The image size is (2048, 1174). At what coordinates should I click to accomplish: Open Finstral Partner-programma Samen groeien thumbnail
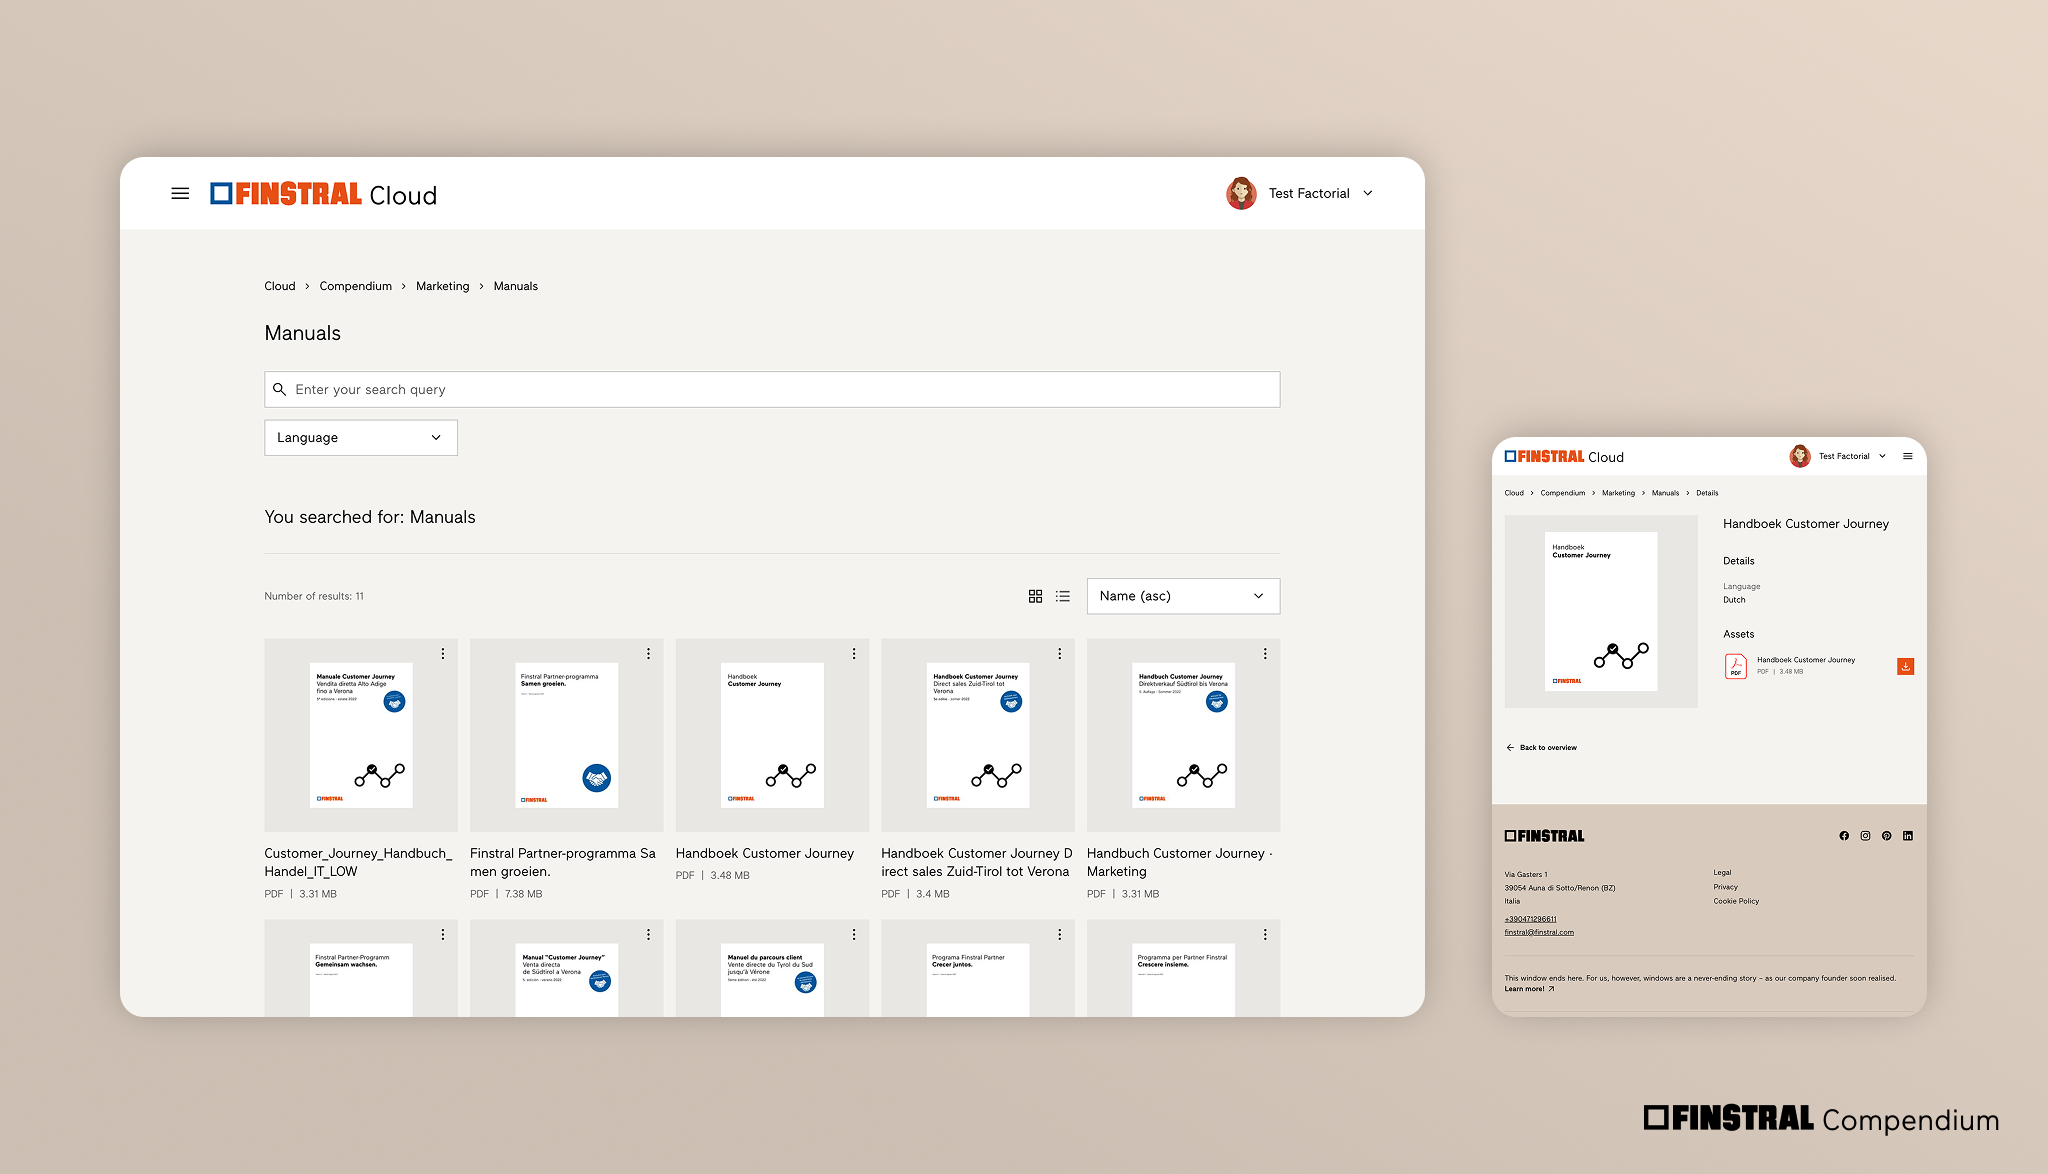(x=566, y=735)
